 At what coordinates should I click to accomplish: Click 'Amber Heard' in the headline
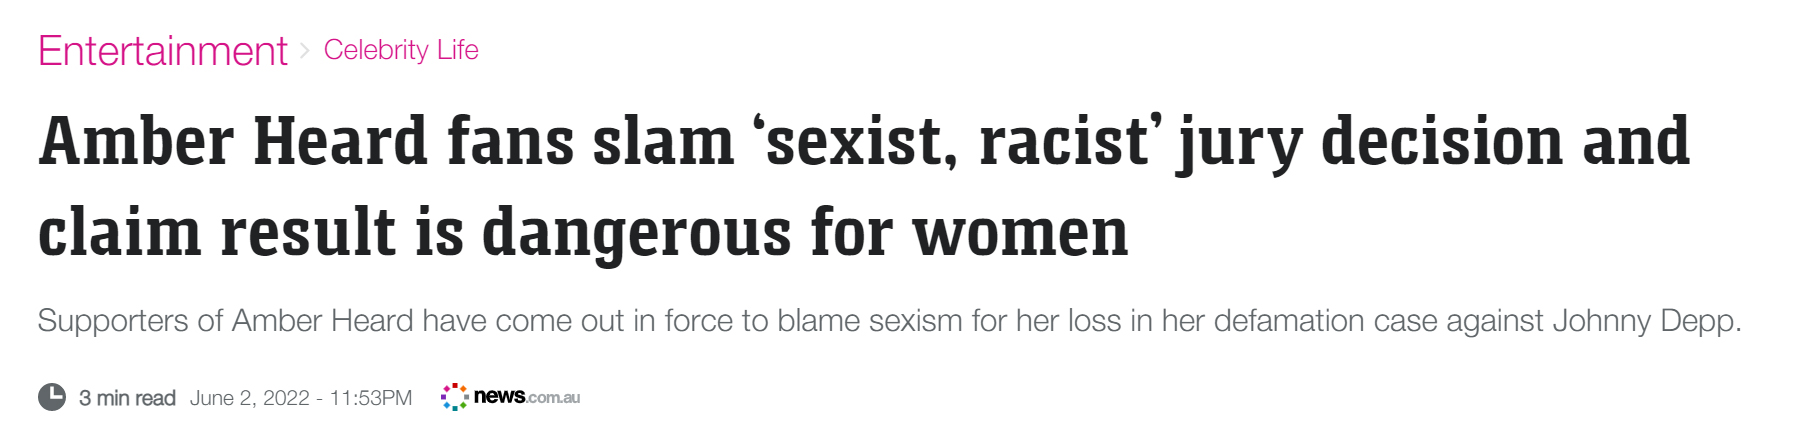coord(233,141)
